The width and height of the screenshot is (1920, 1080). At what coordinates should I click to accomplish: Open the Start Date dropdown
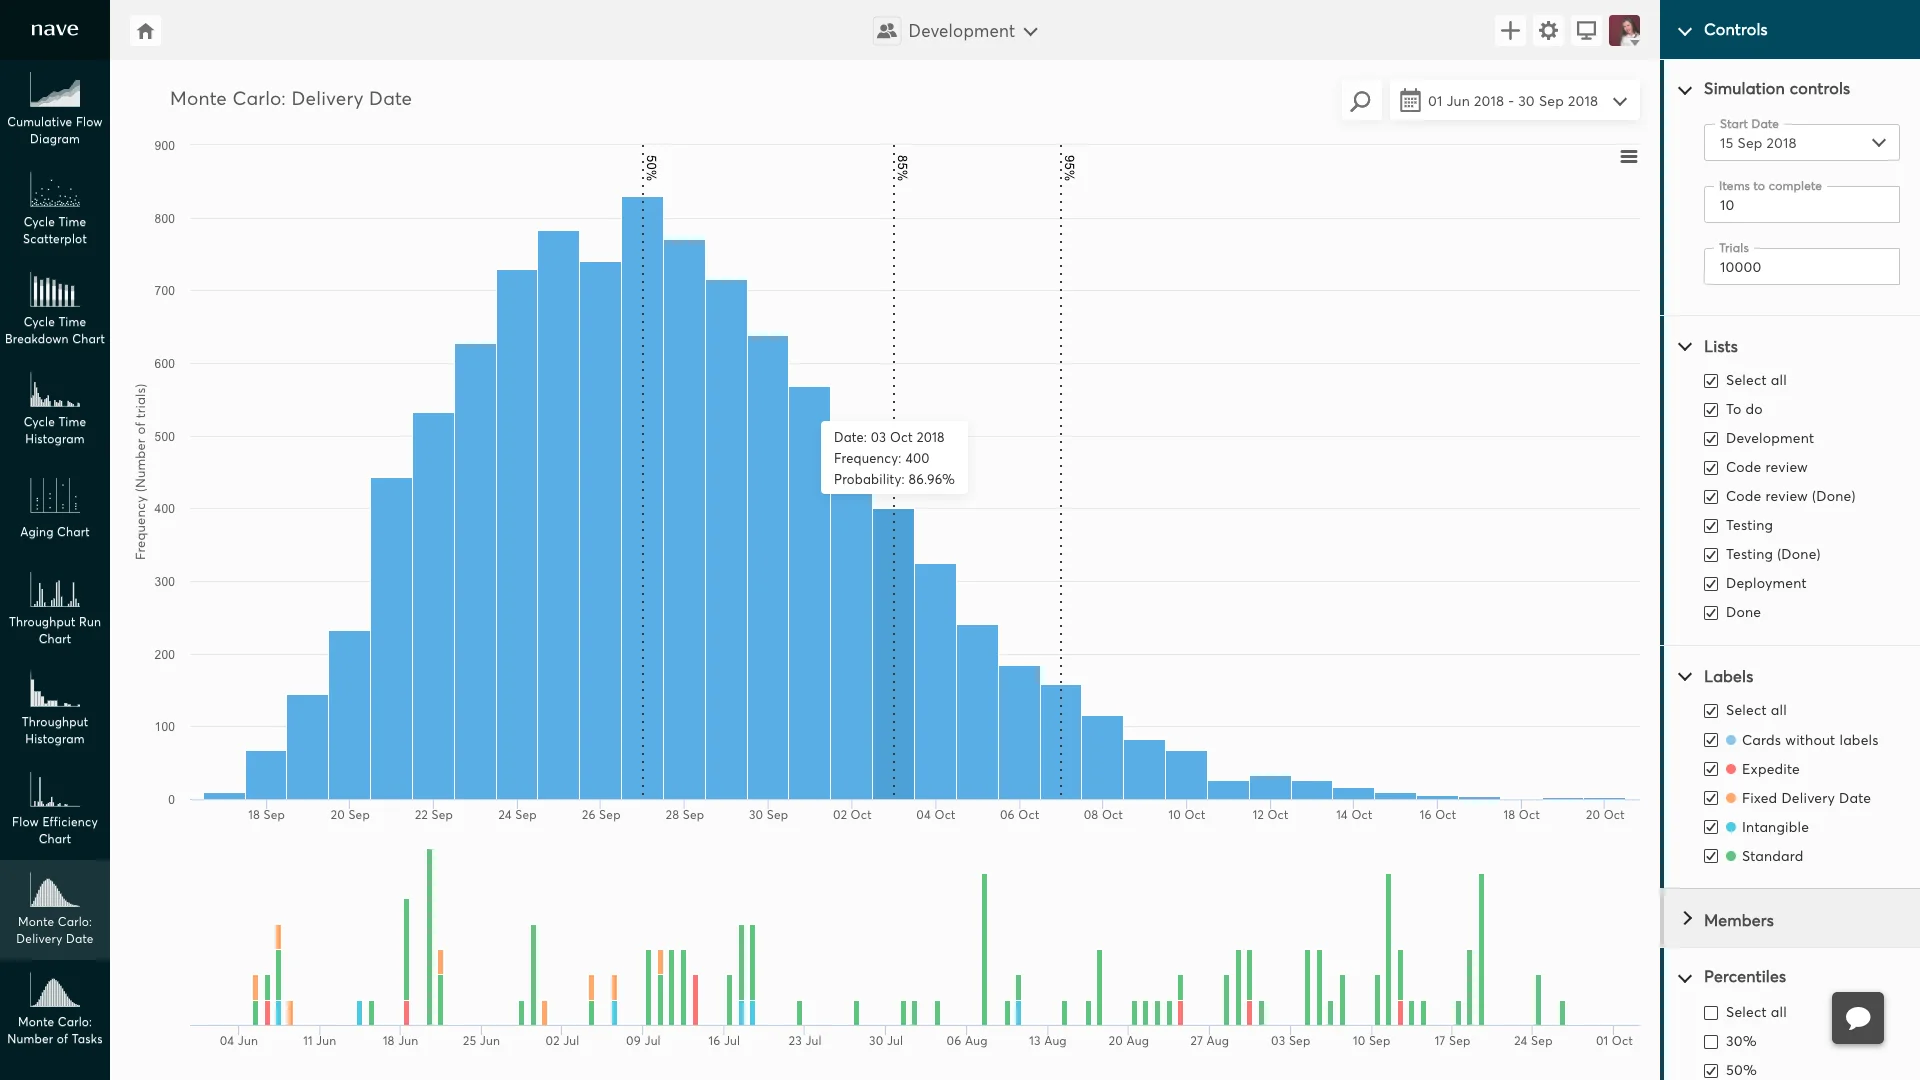(1800, 143)
